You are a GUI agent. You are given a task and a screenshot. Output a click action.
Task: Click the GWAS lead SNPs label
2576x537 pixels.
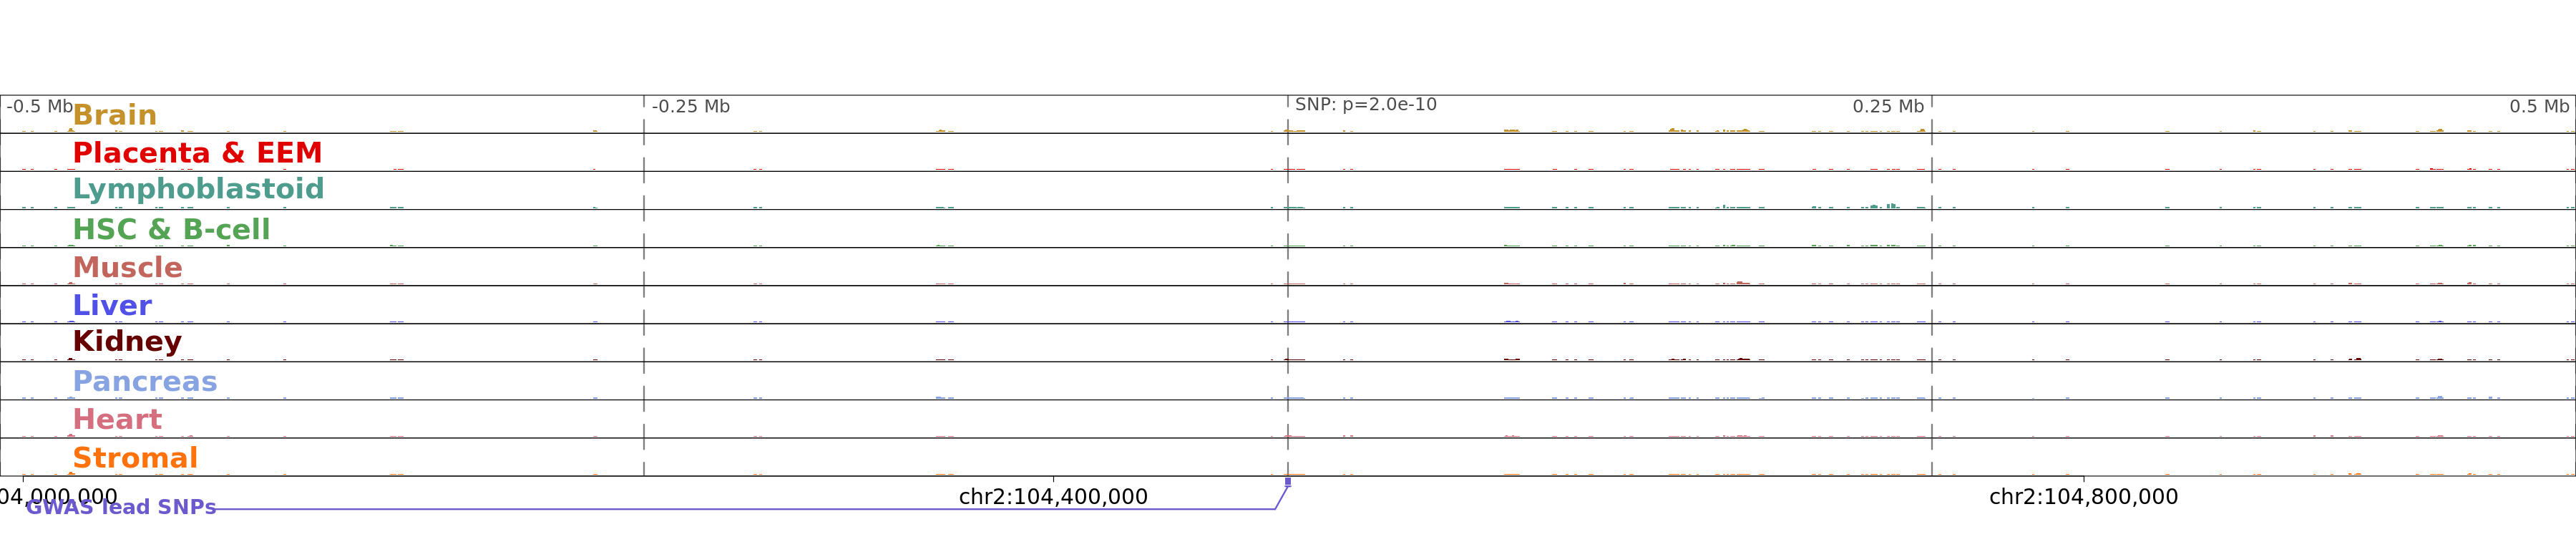tap(121, 507)
